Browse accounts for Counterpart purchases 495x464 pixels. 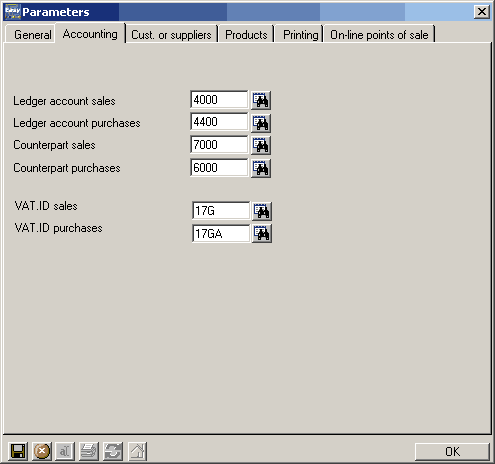coord(261,168)
